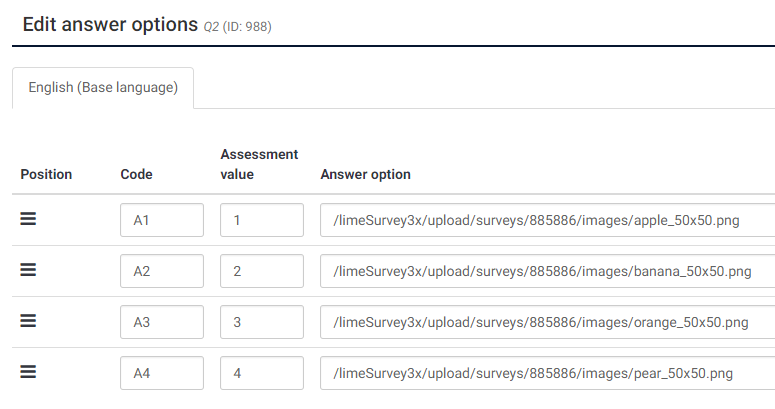The image size is (775, 409).
Task: Click into the A2 code input
Action: 162,271
